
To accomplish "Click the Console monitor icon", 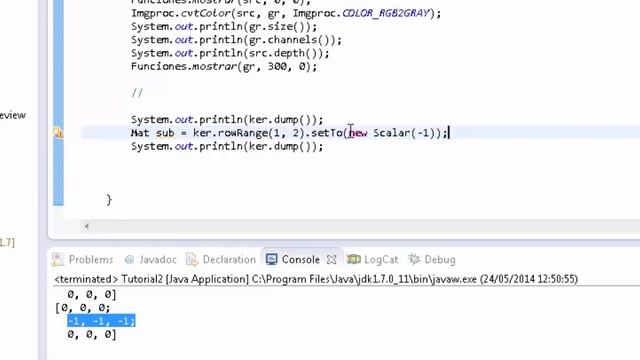I will click(271, 259).
